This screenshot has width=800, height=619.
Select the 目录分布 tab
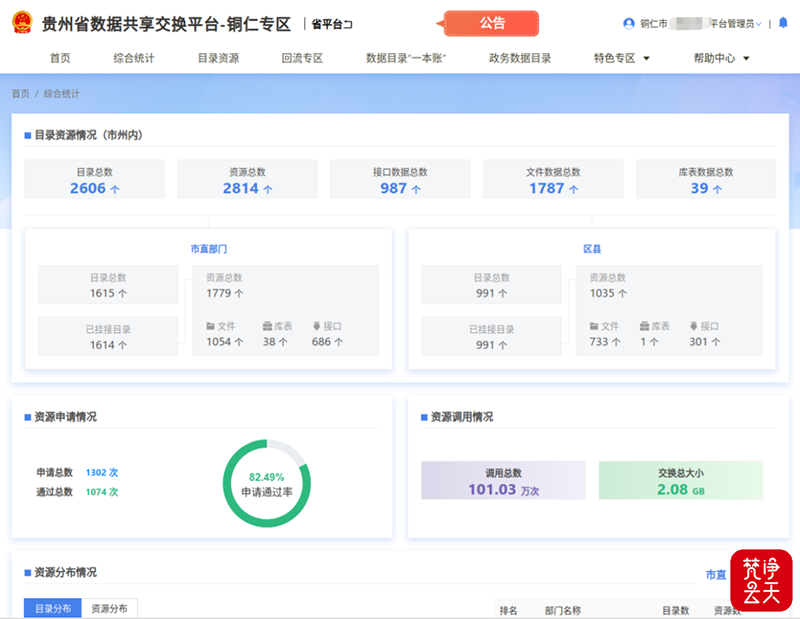pos(53,608)
